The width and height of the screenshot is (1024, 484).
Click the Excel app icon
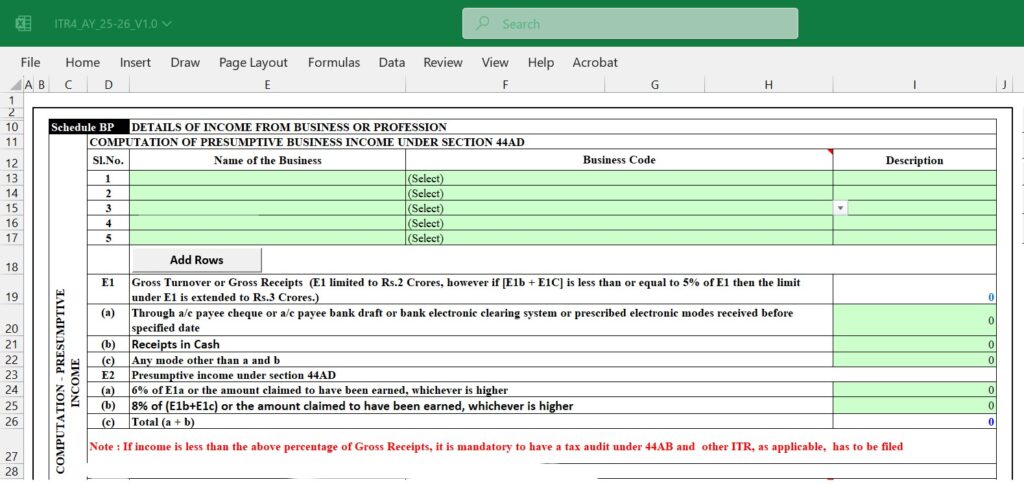[x=23, y=23]
